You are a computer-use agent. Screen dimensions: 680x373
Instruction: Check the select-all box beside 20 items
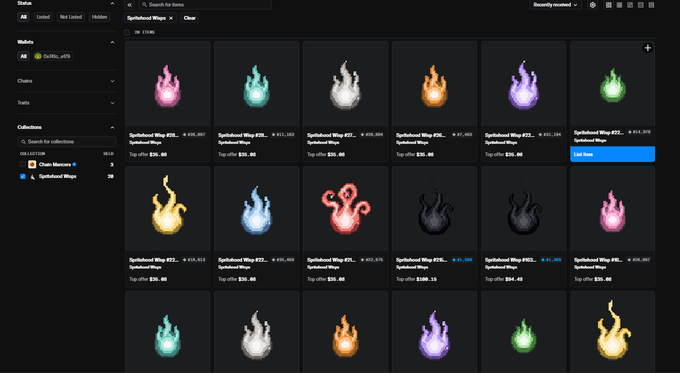tap(127, 32)
